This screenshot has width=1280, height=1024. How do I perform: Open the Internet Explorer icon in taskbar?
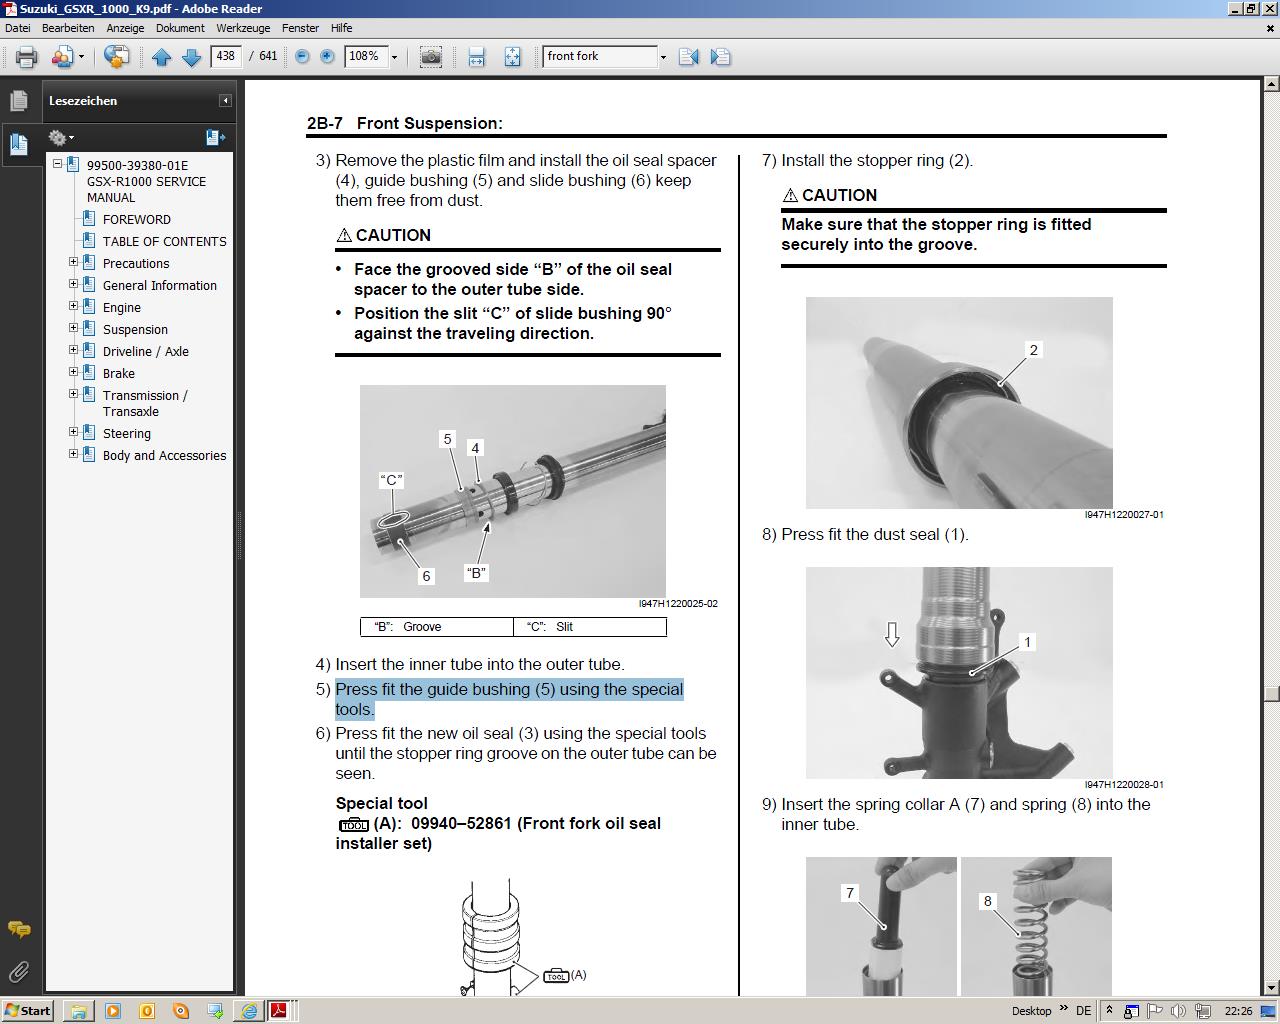[249, 1011]
